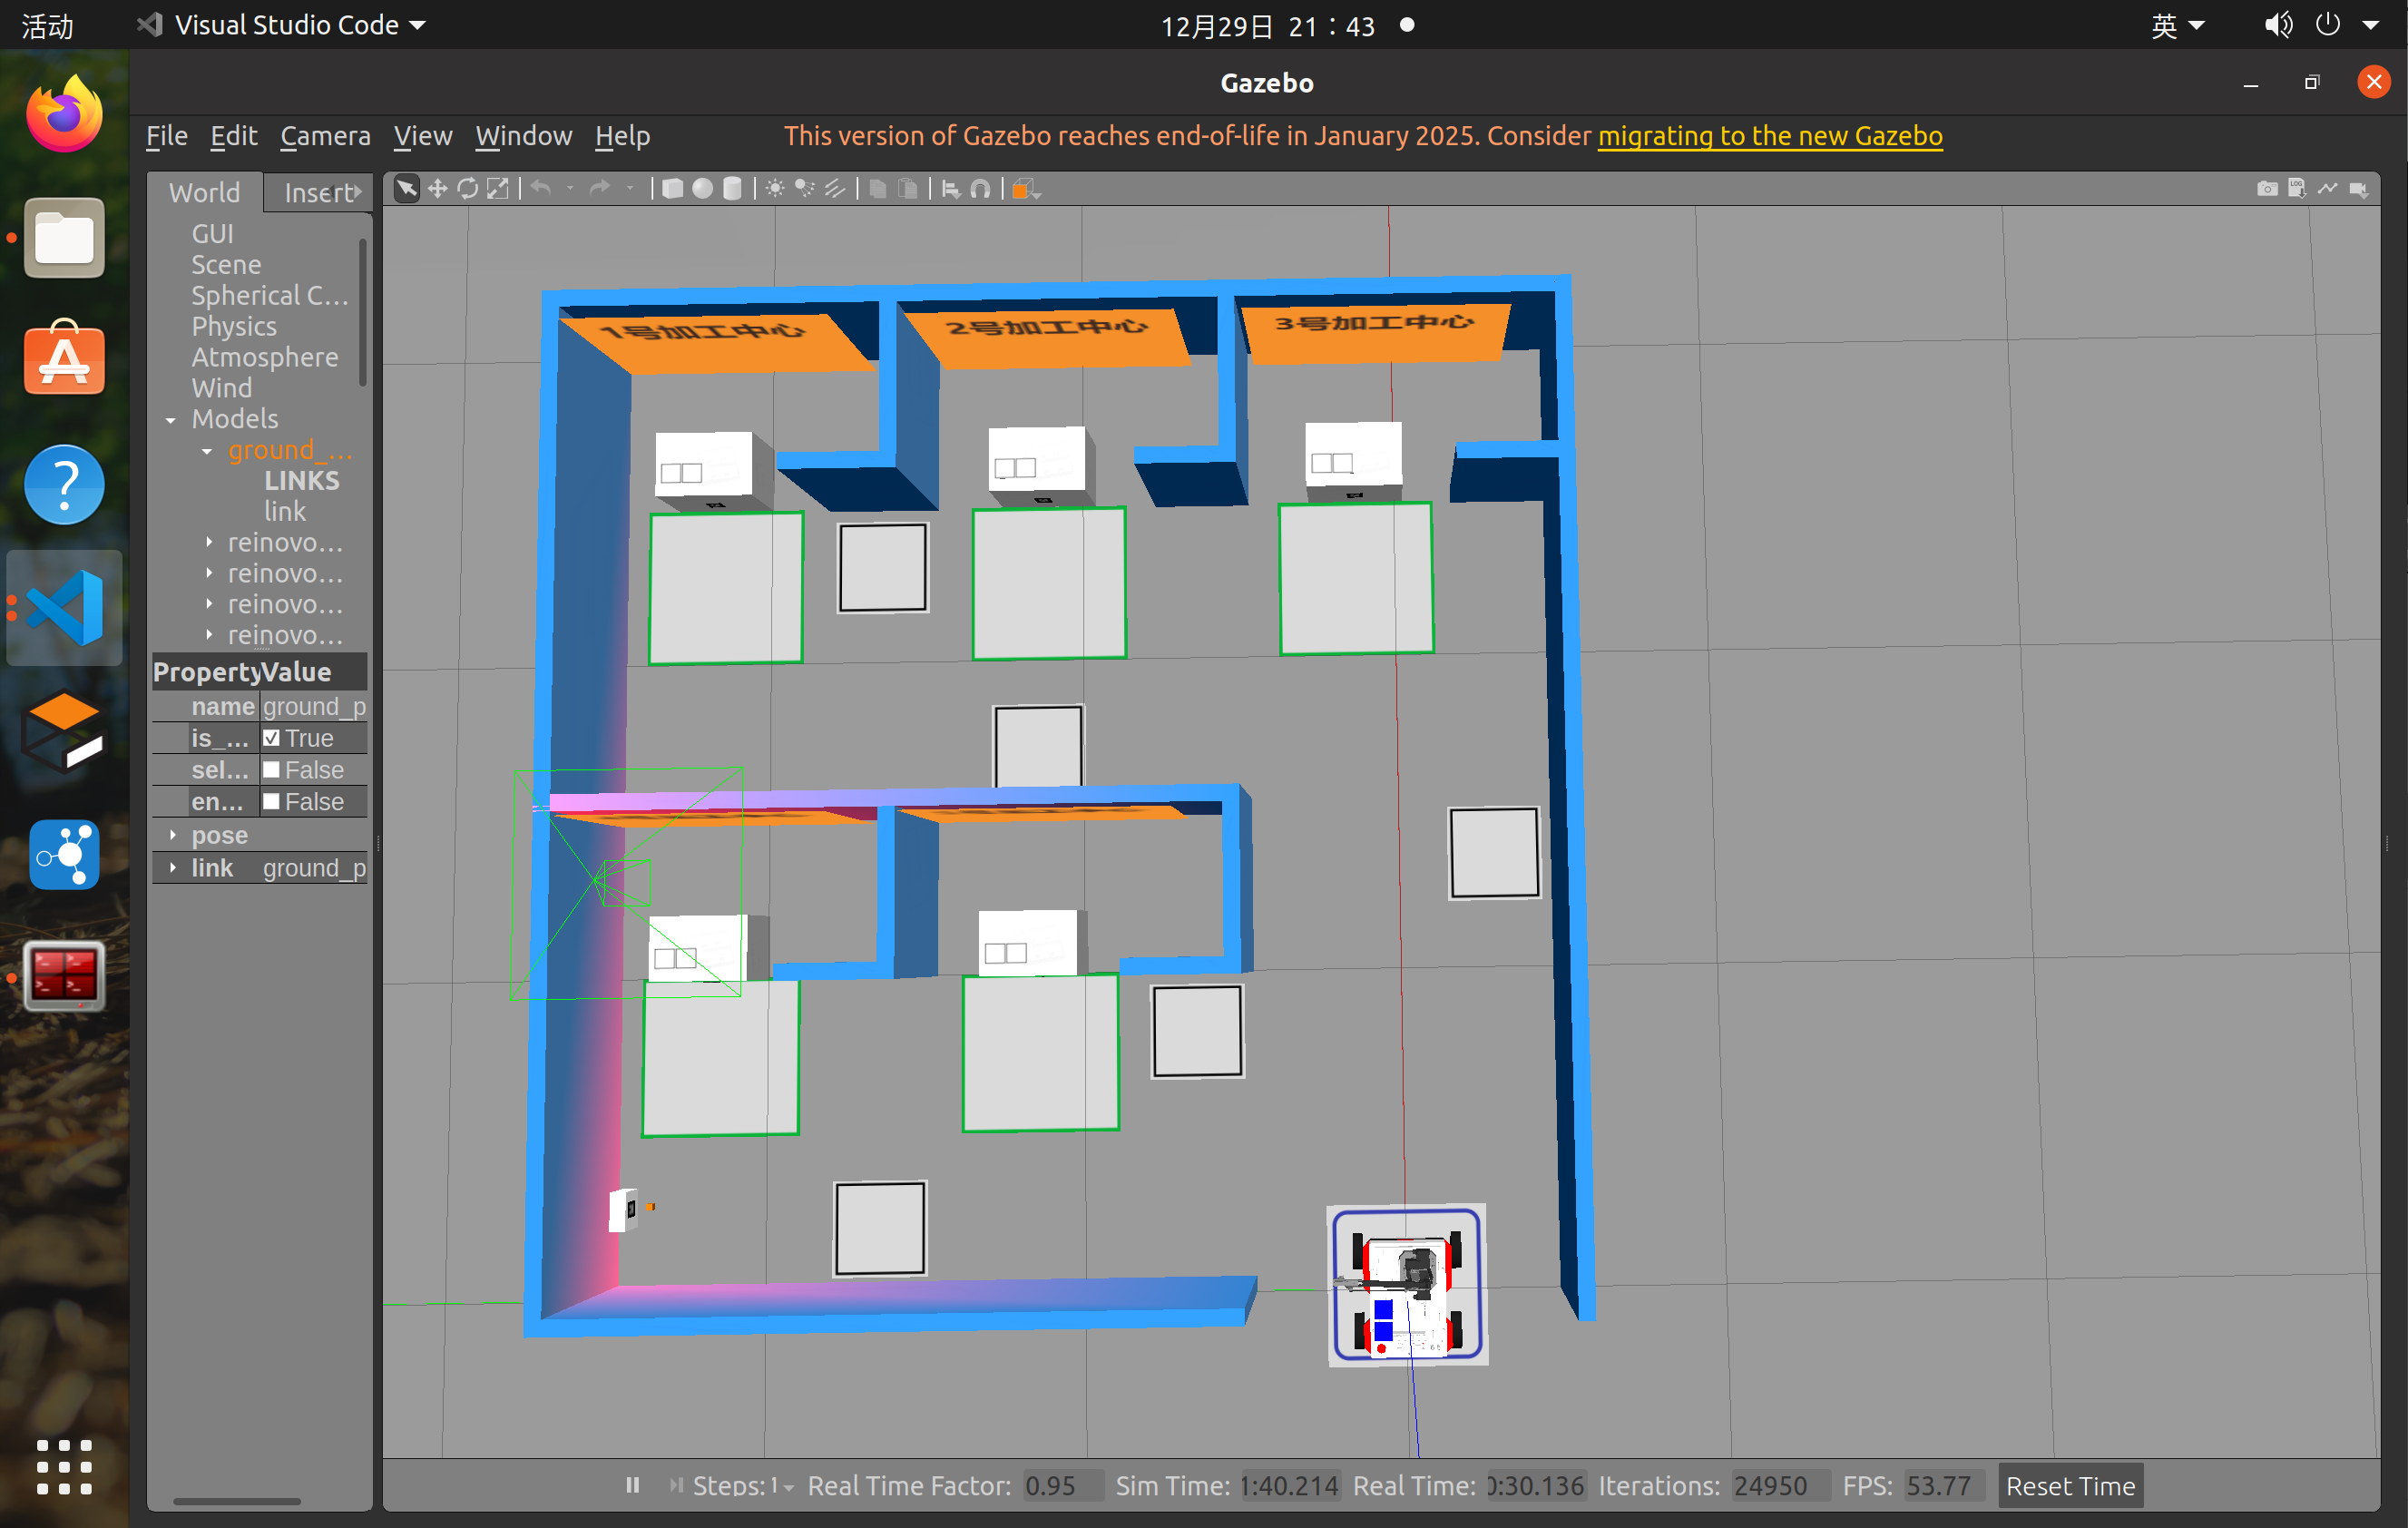Expand the first reinovo model item
This screenshot has width=2408, height=1528.
pos(209,542)
